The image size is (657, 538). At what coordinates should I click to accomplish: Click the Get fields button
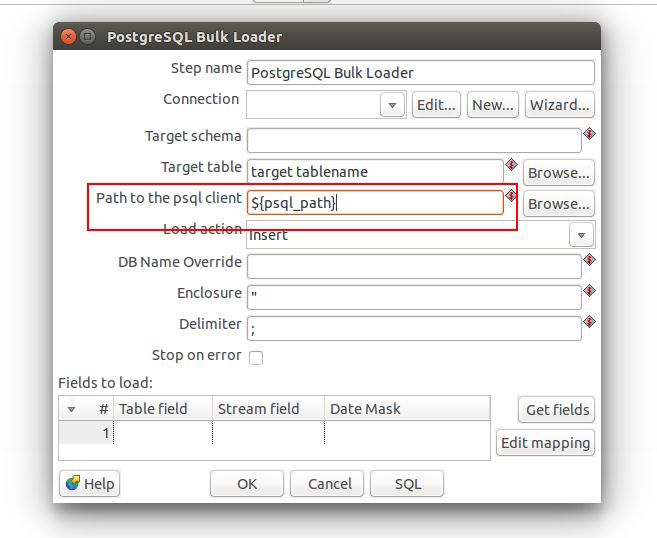point(556,410)
